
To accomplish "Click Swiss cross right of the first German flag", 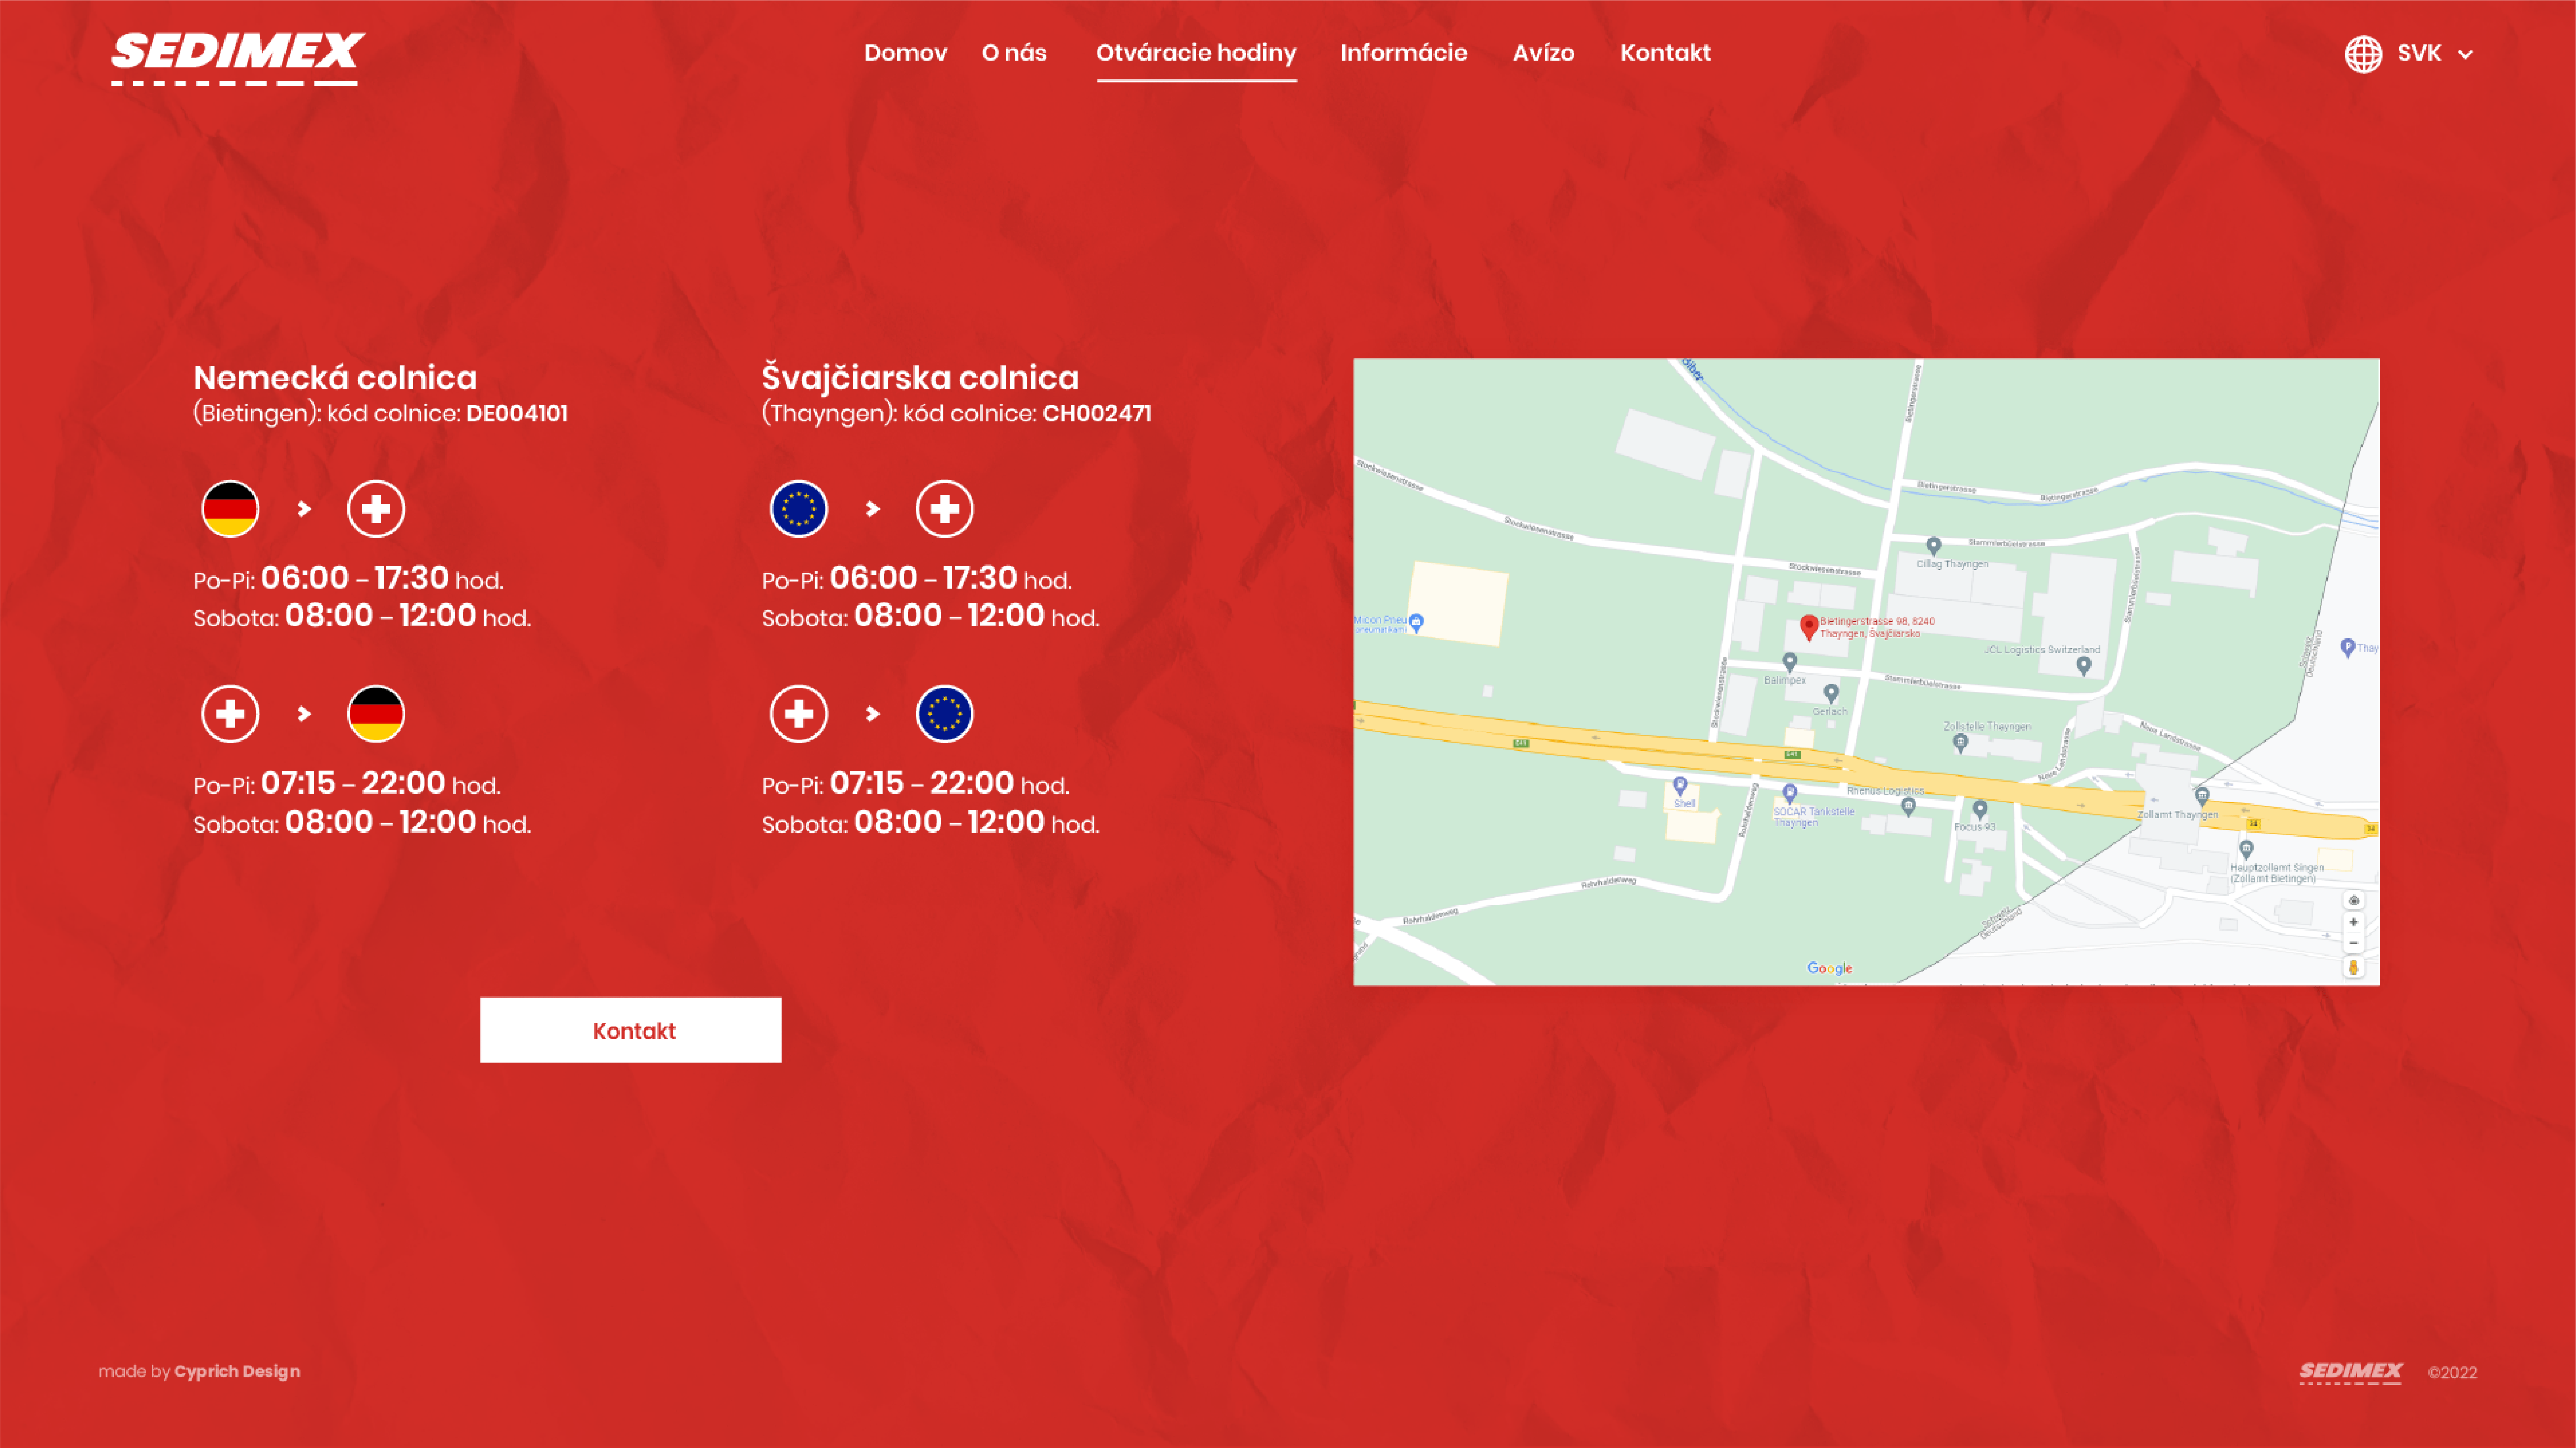I will (x=376, y=509).
